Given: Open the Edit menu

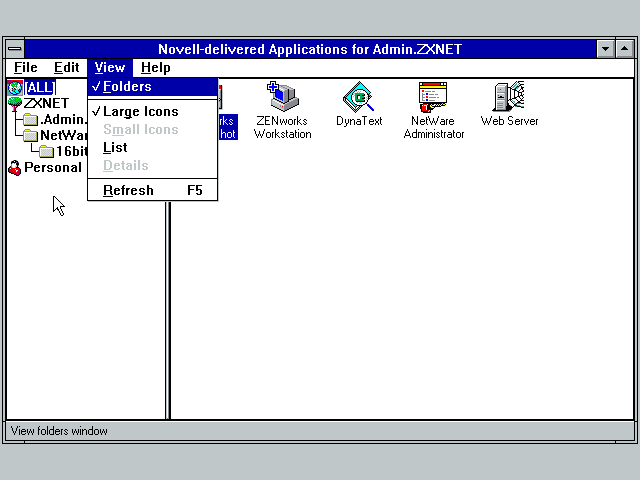Looking at the screenshot, I should click(67, 68).
